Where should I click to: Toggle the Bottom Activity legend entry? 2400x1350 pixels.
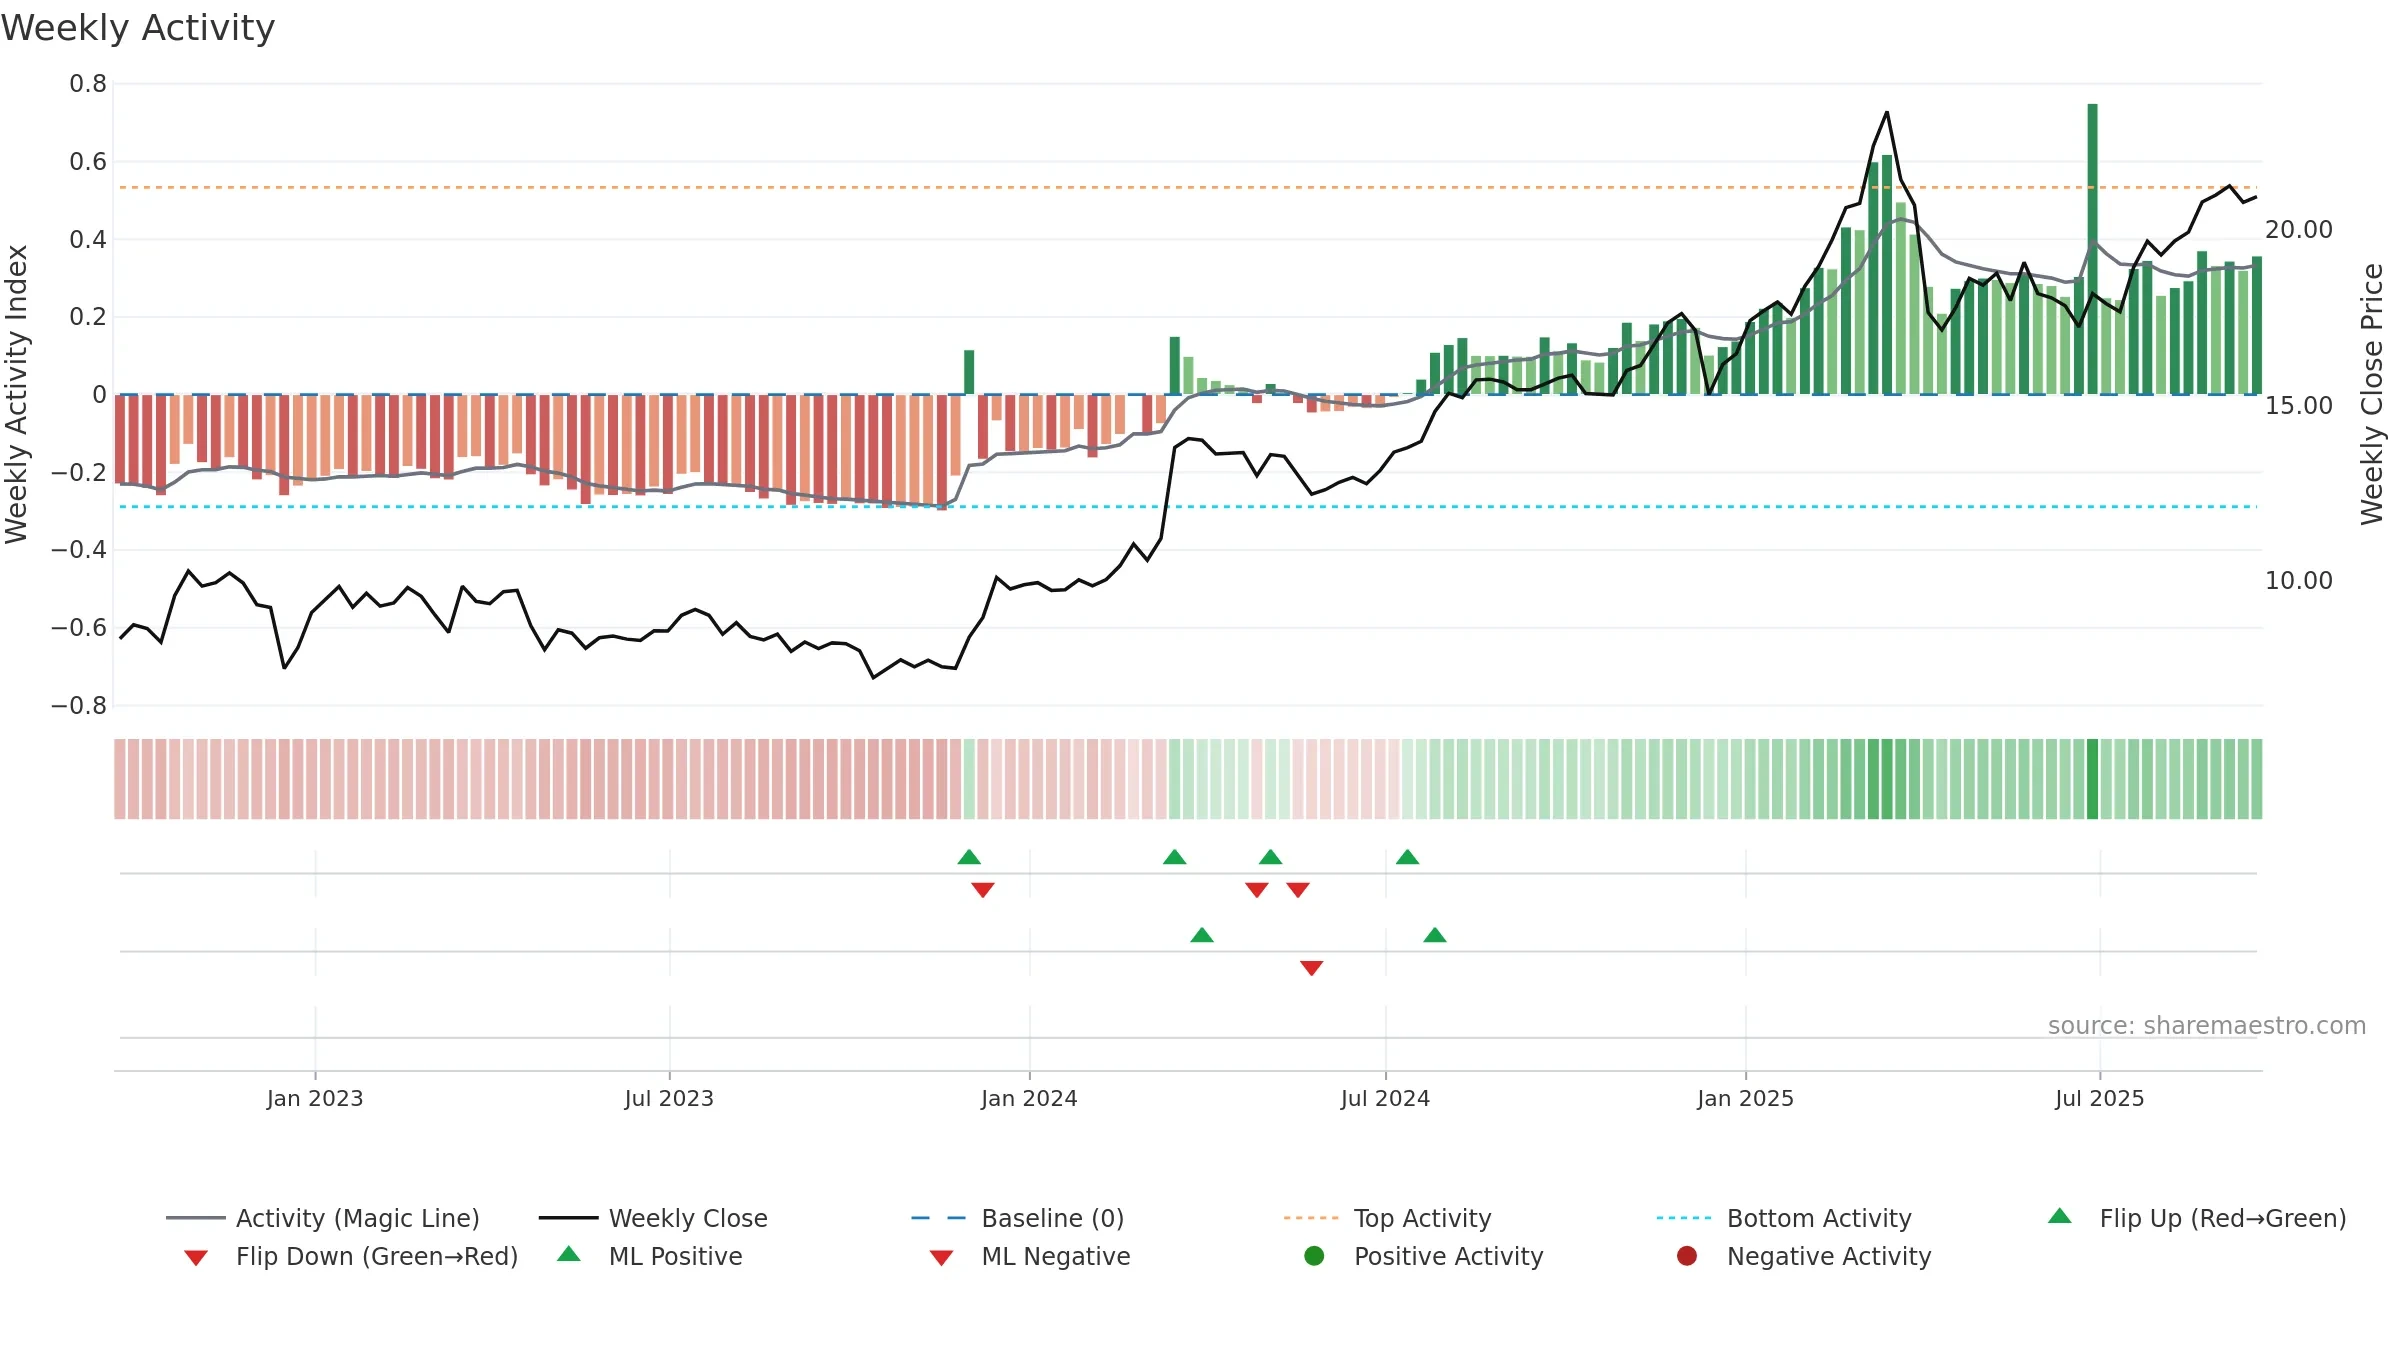coord(1784,1218)
